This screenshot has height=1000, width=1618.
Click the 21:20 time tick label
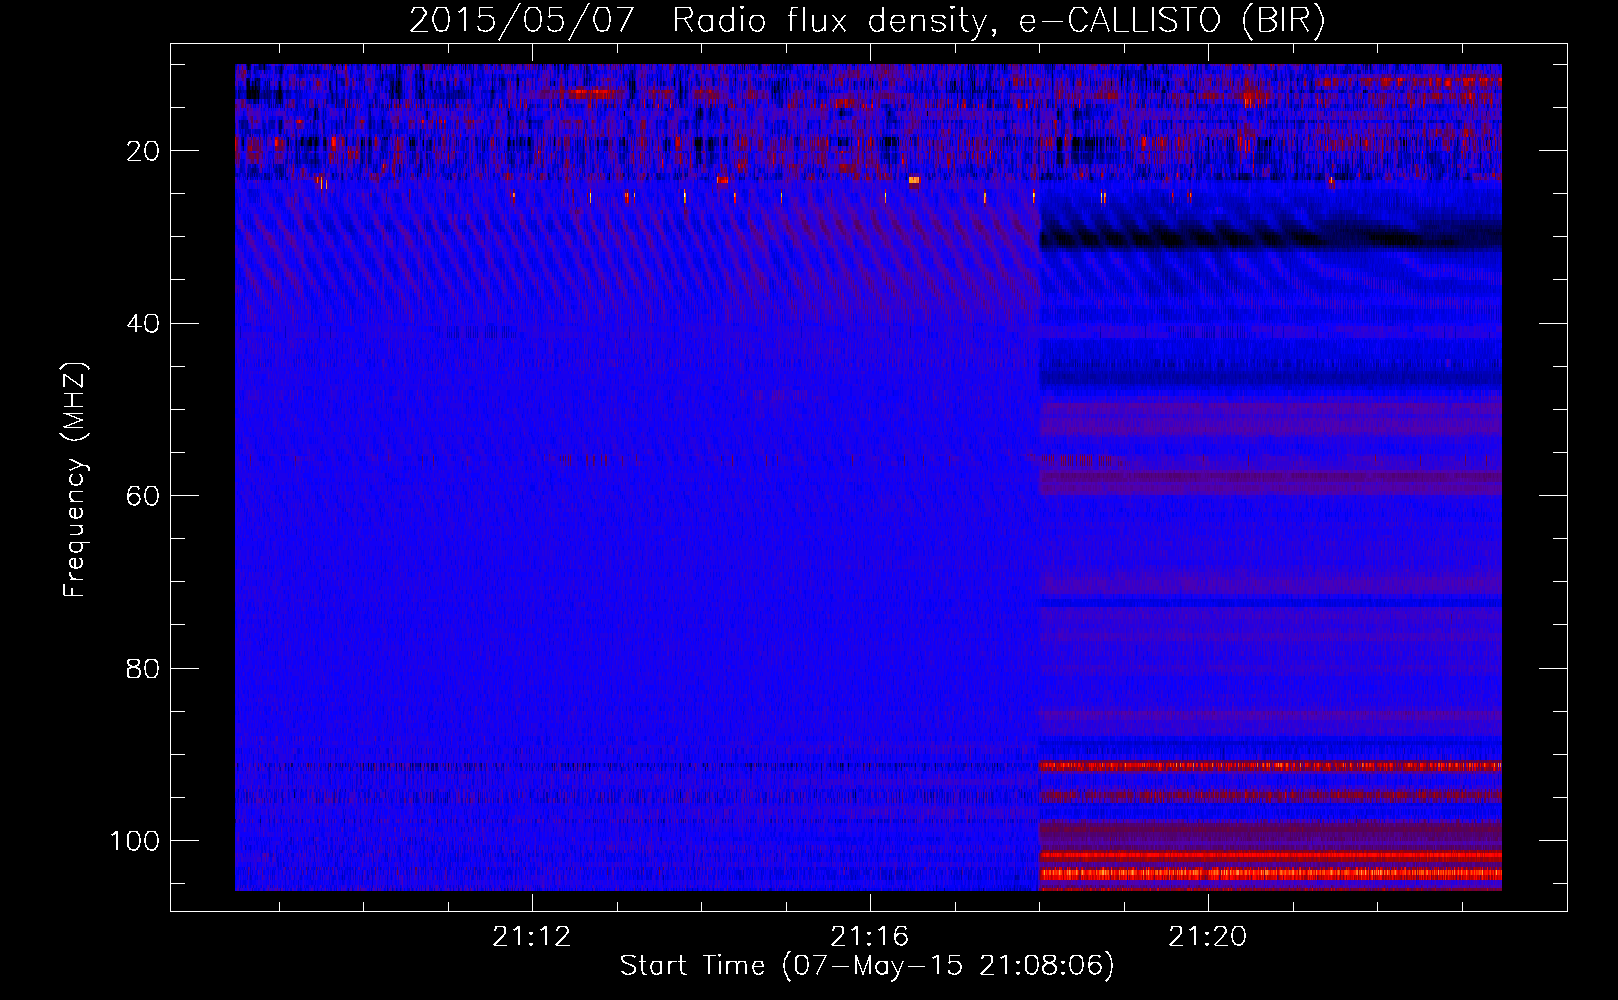pos(1208,937)
